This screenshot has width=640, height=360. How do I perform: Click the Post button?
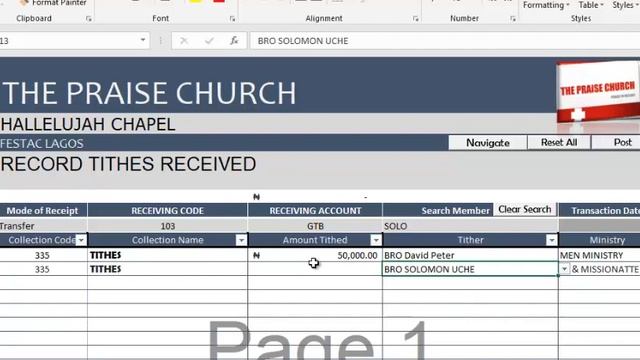pos(617,142)
